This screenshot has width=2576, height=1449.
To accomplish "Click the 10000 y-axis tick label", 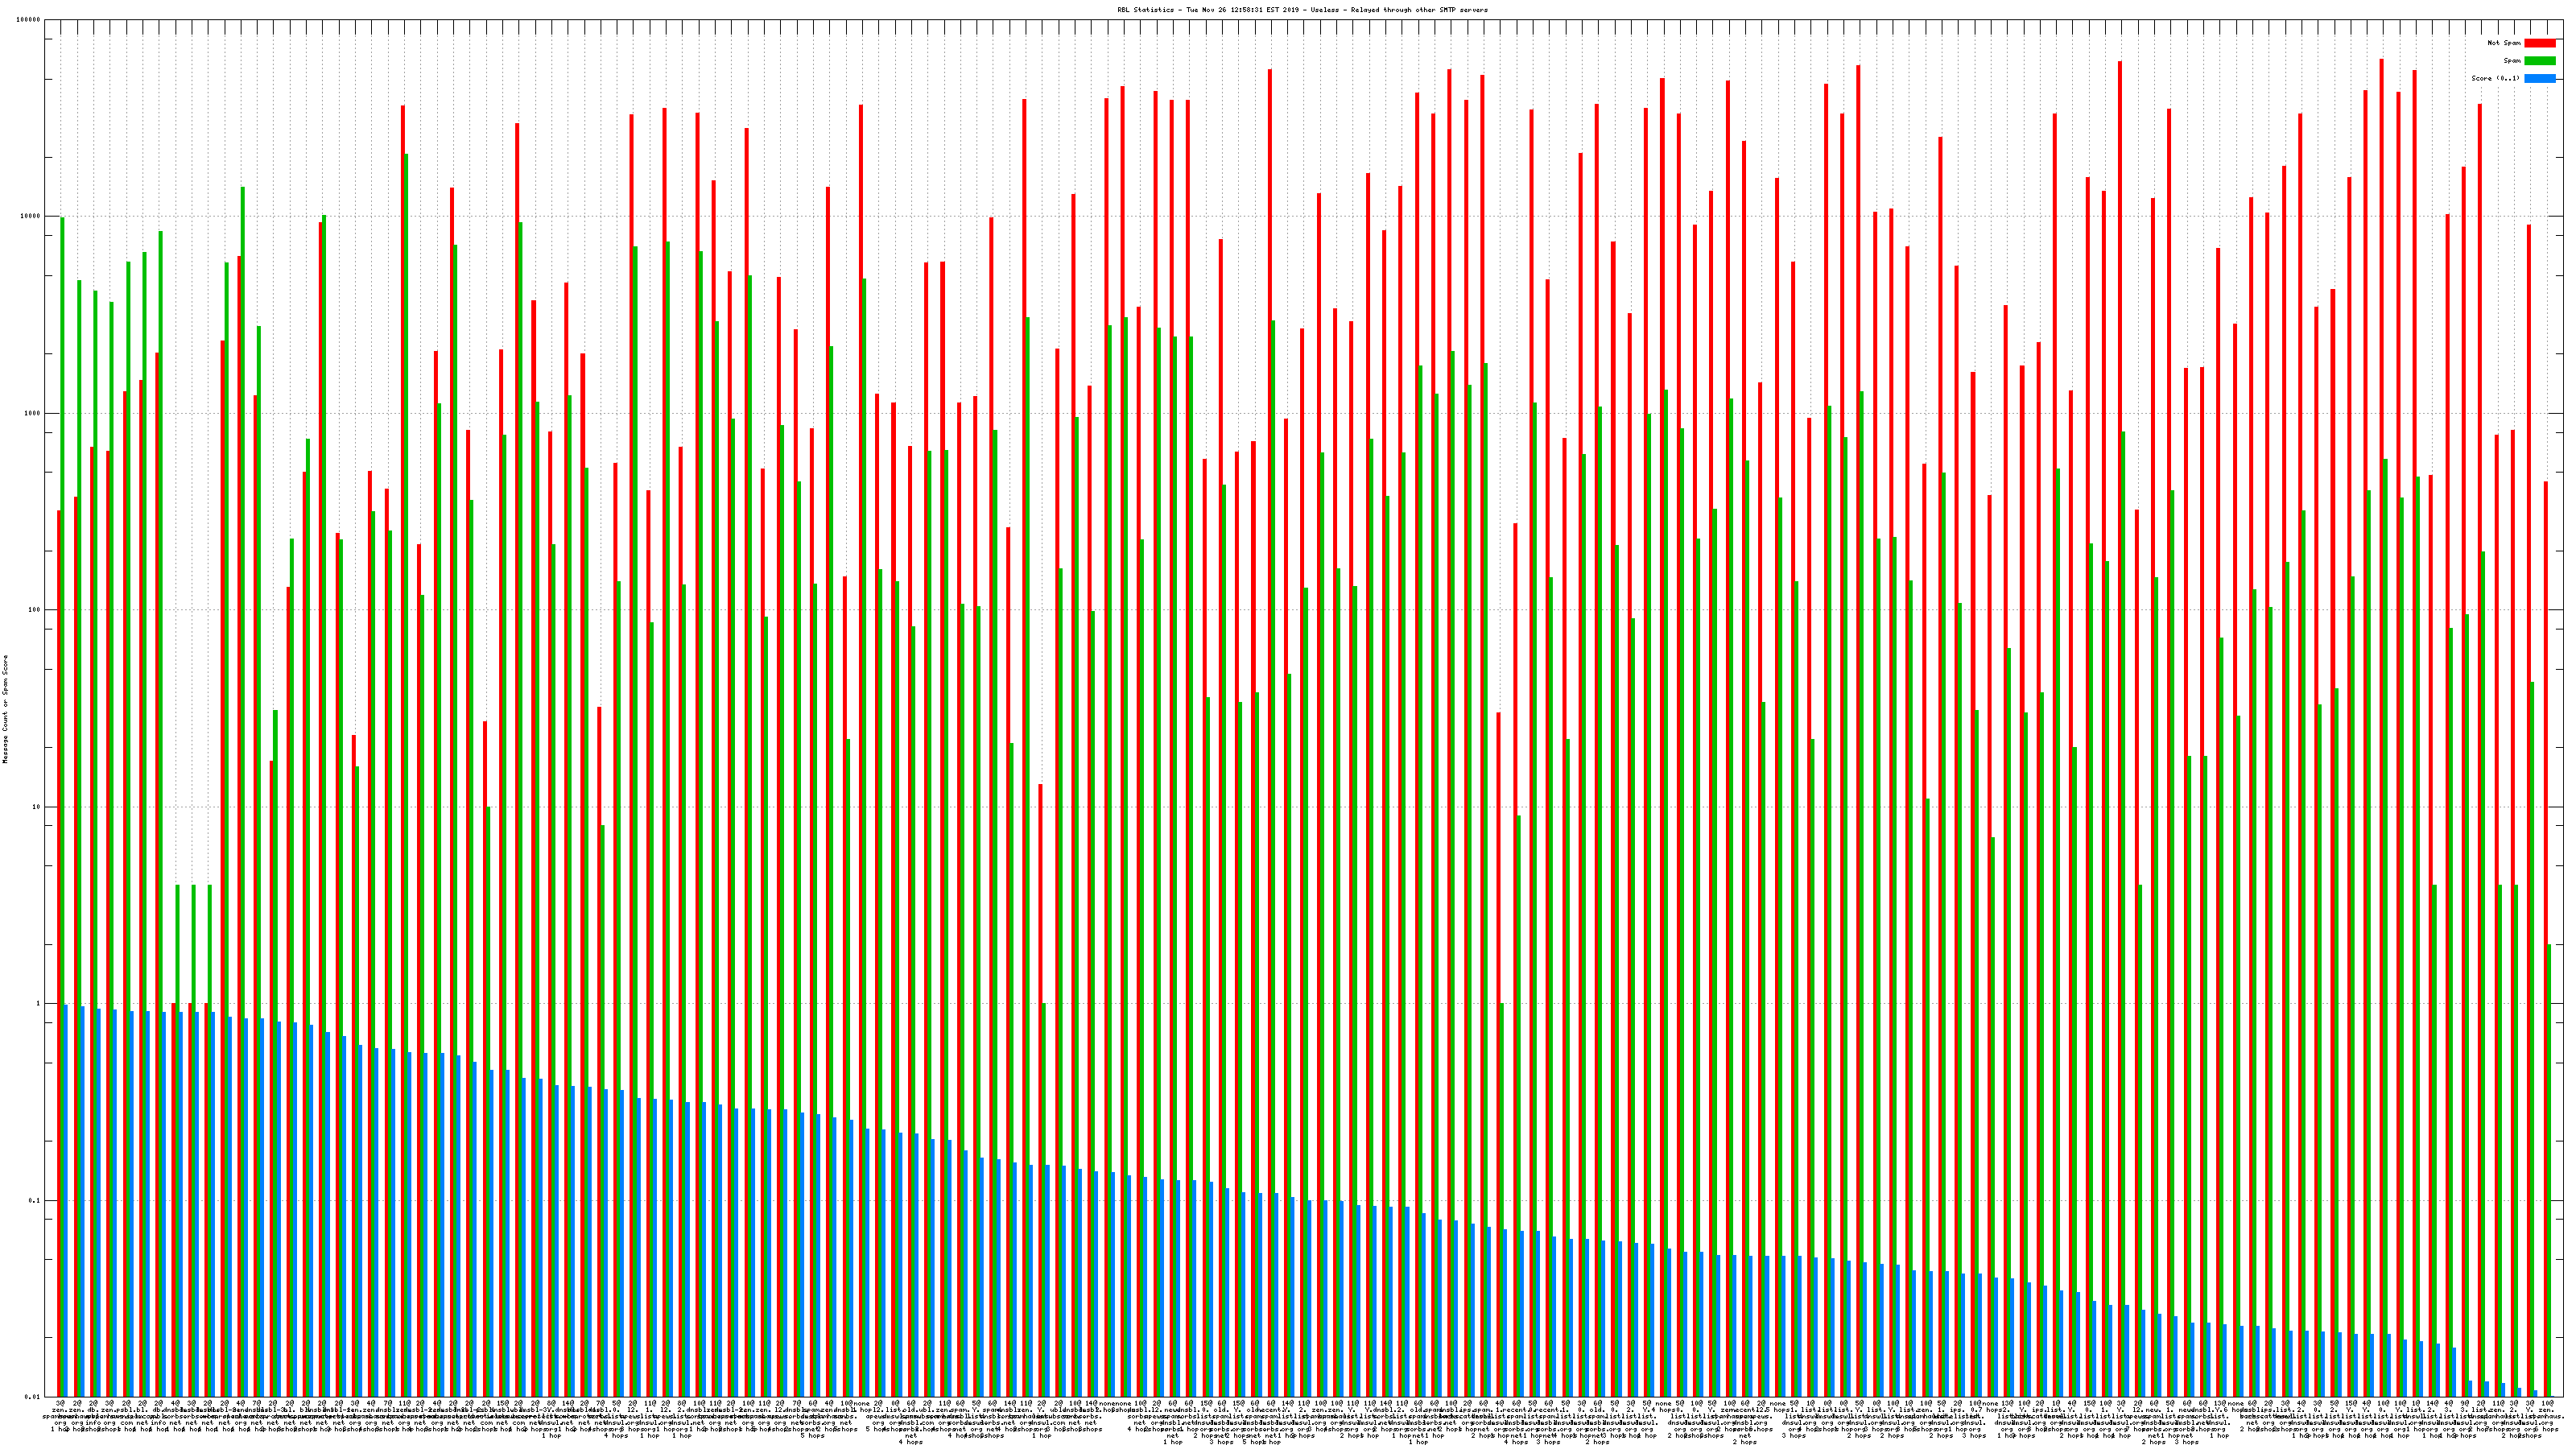I will (x=31, y=217).
